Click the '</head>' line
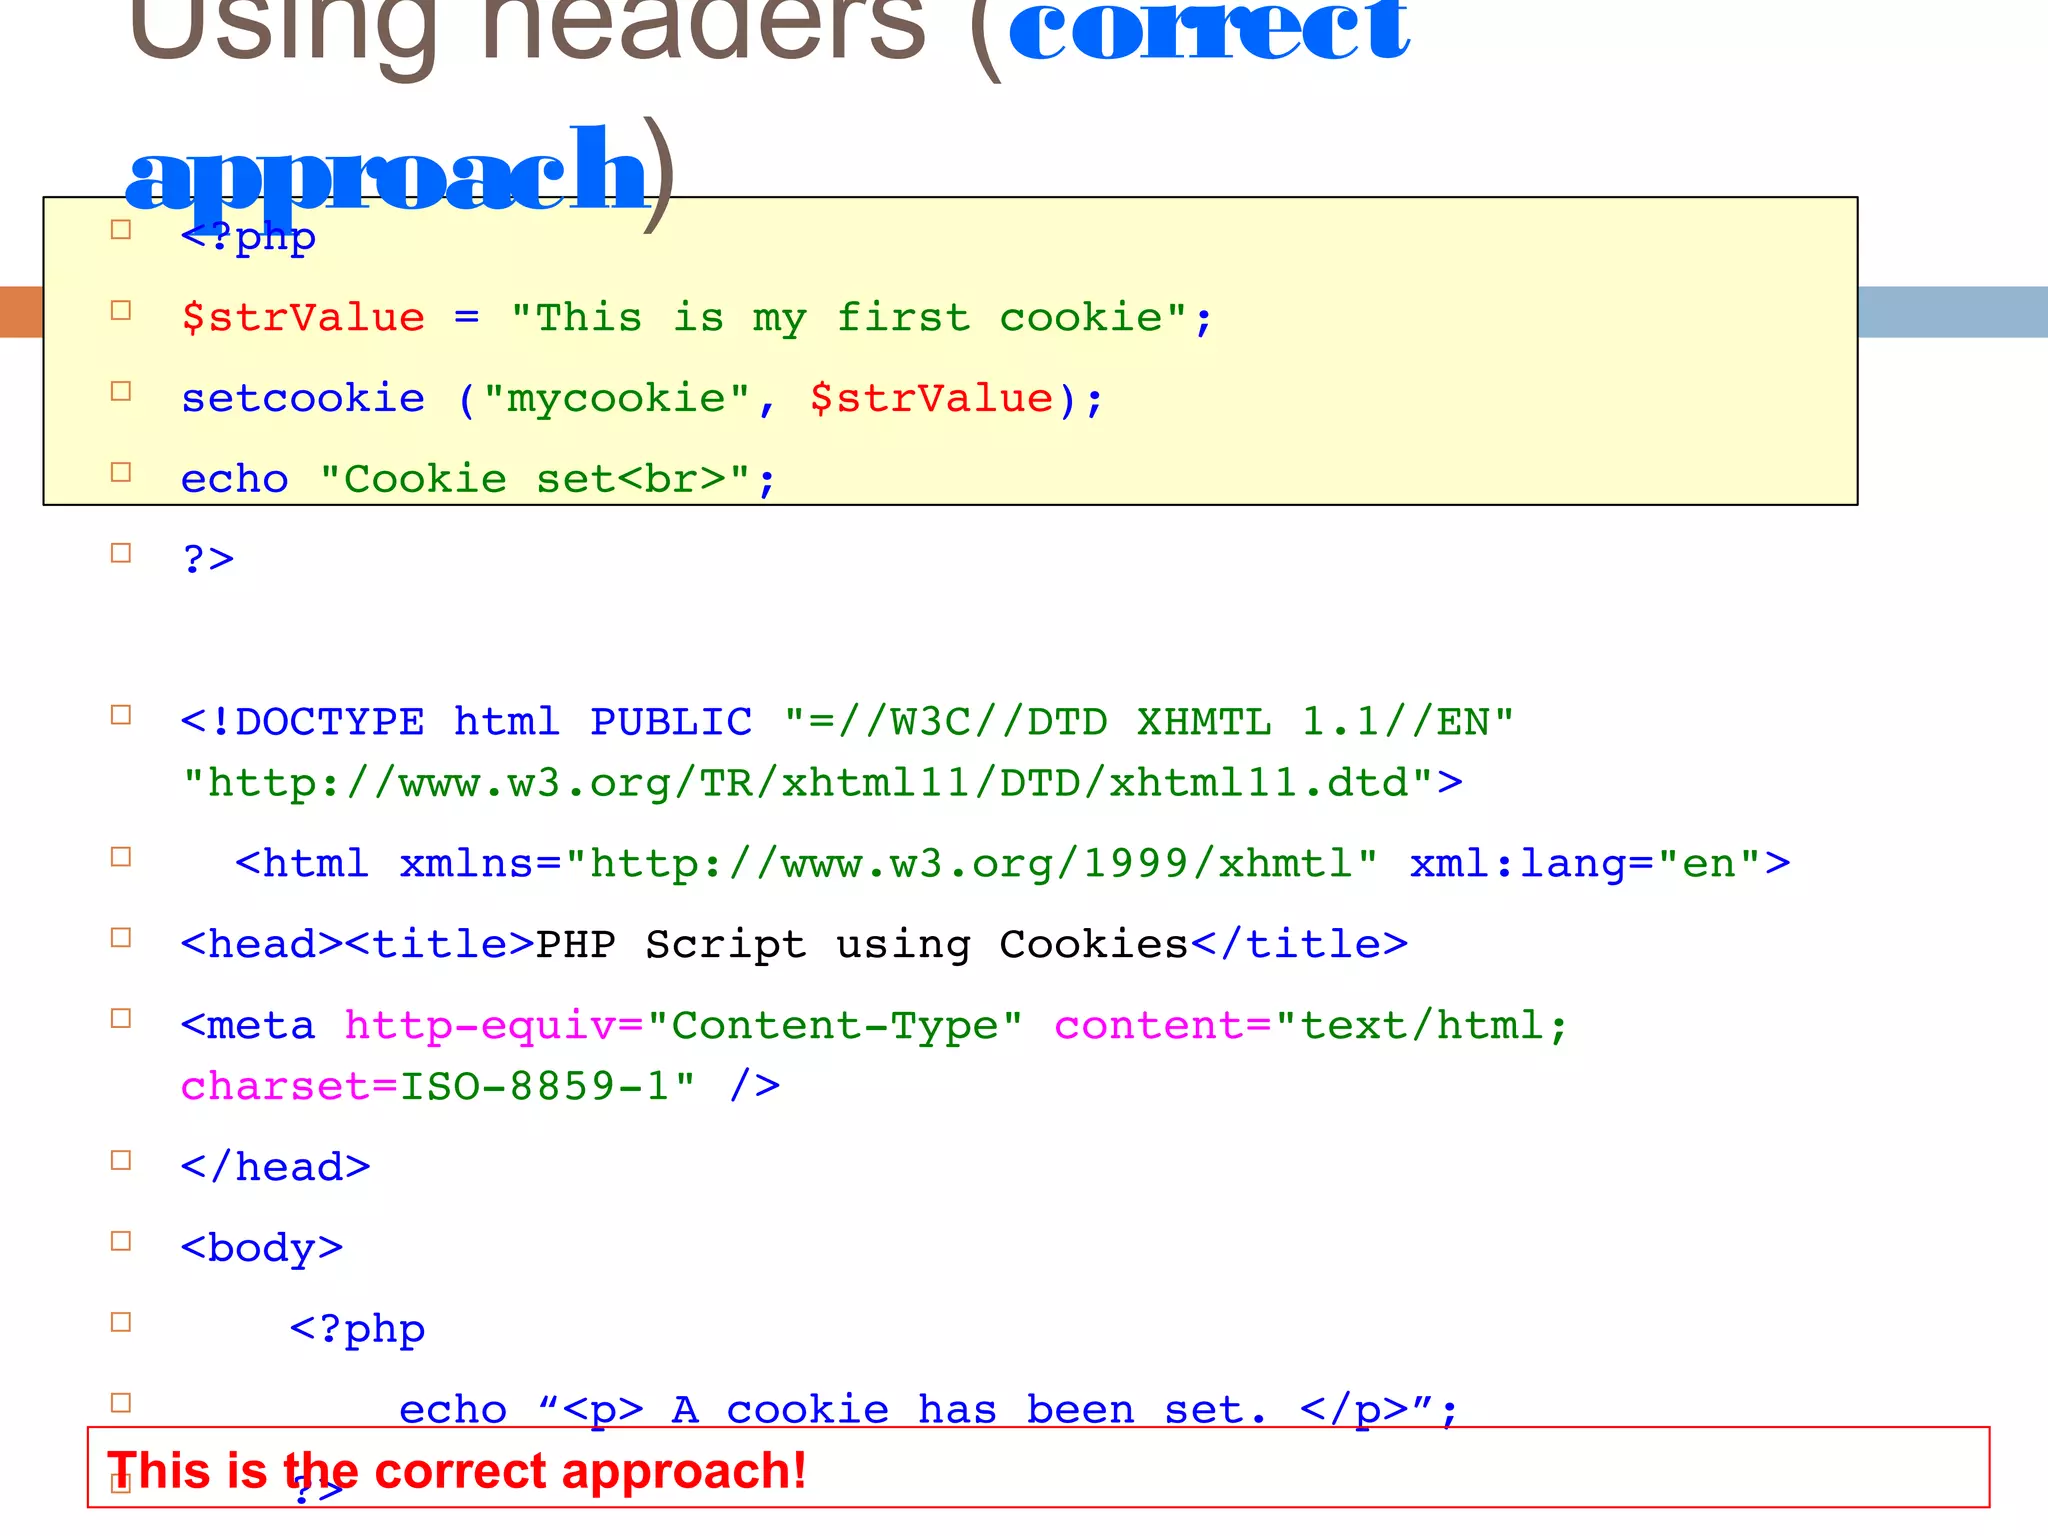 point(276,1167)
